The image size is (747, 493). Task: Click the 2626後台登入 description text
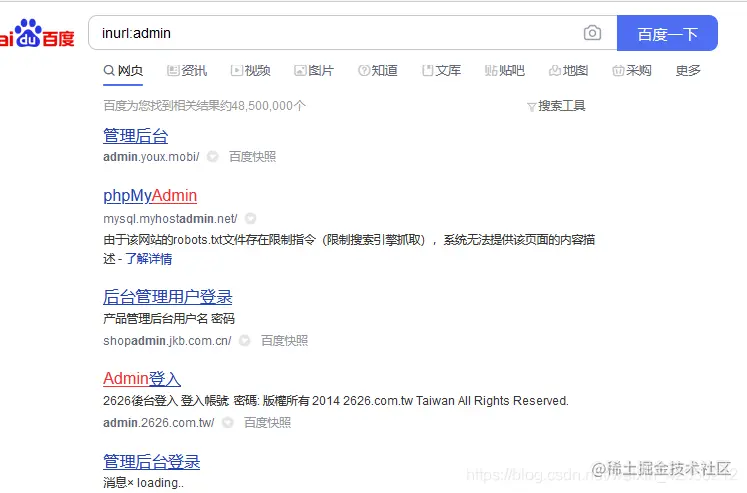click(336, 401)
